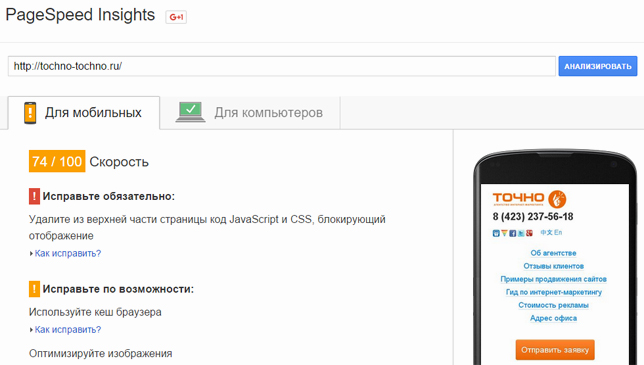Screen dimensions: 644x365
Task: Click the orange ТОЧНО logo in preview
Action: (529, 199)
